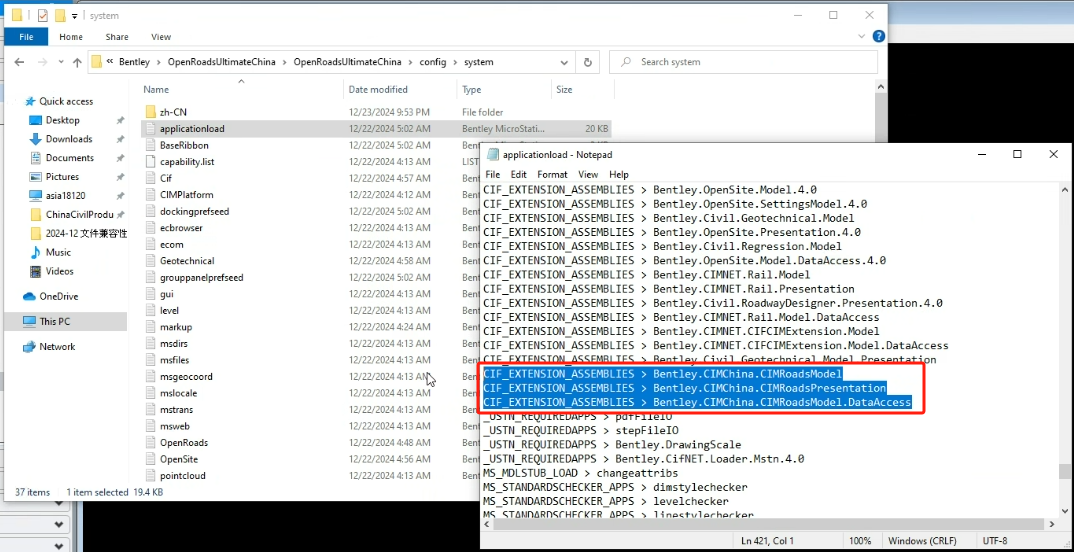
Task: Open Notepad View menu
Action: [x=588, y=175]
